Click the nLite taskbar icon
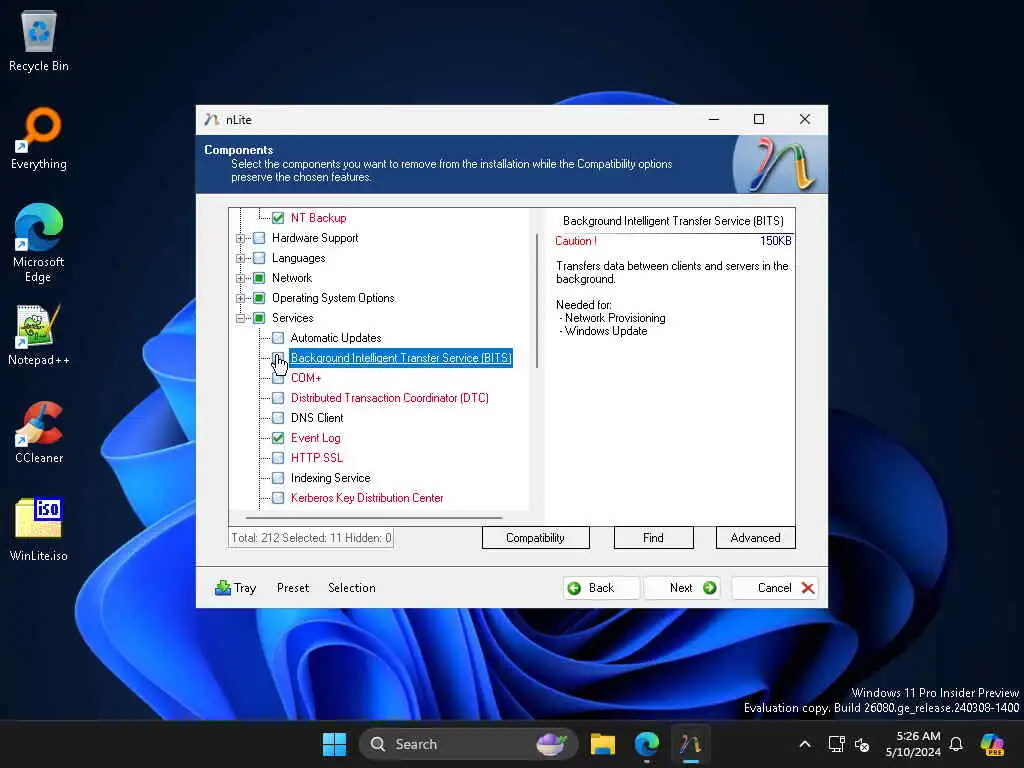The width and height of the screenshot is (1024, 768). [690, 744]
